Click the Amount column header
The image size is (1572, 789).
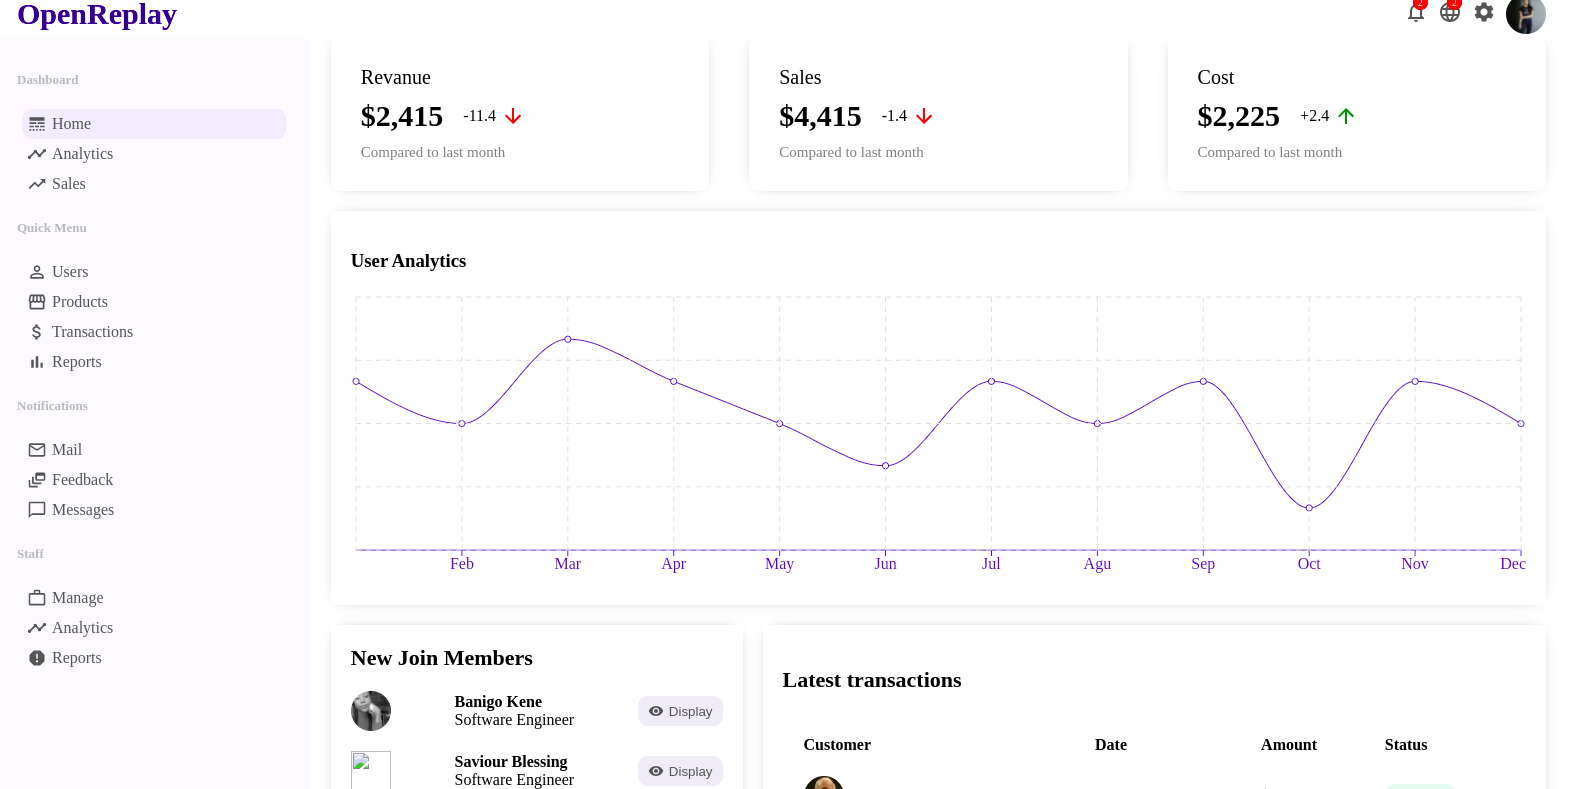pos(1289,745)
